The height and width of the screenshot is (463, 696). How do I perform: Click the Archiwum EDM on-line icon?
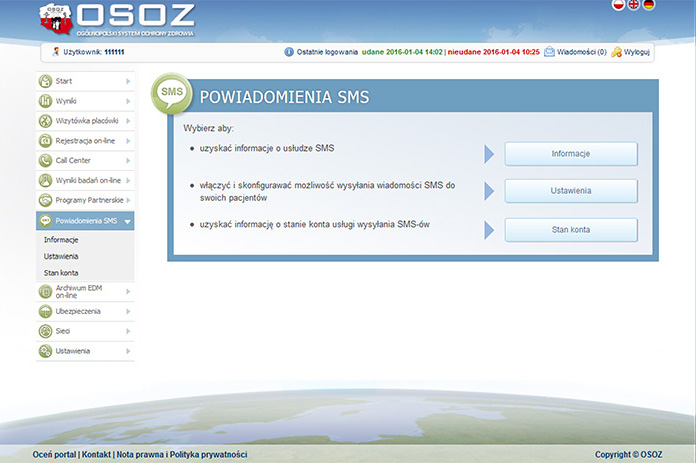[x=45, y=292]
